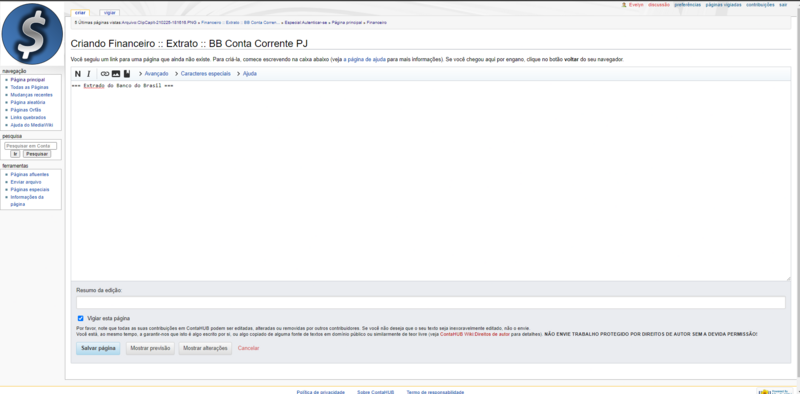
Task: Open the Financeiro :: Extrato :: BB Conta Corren... breadcrumb link
Action: 241,23
